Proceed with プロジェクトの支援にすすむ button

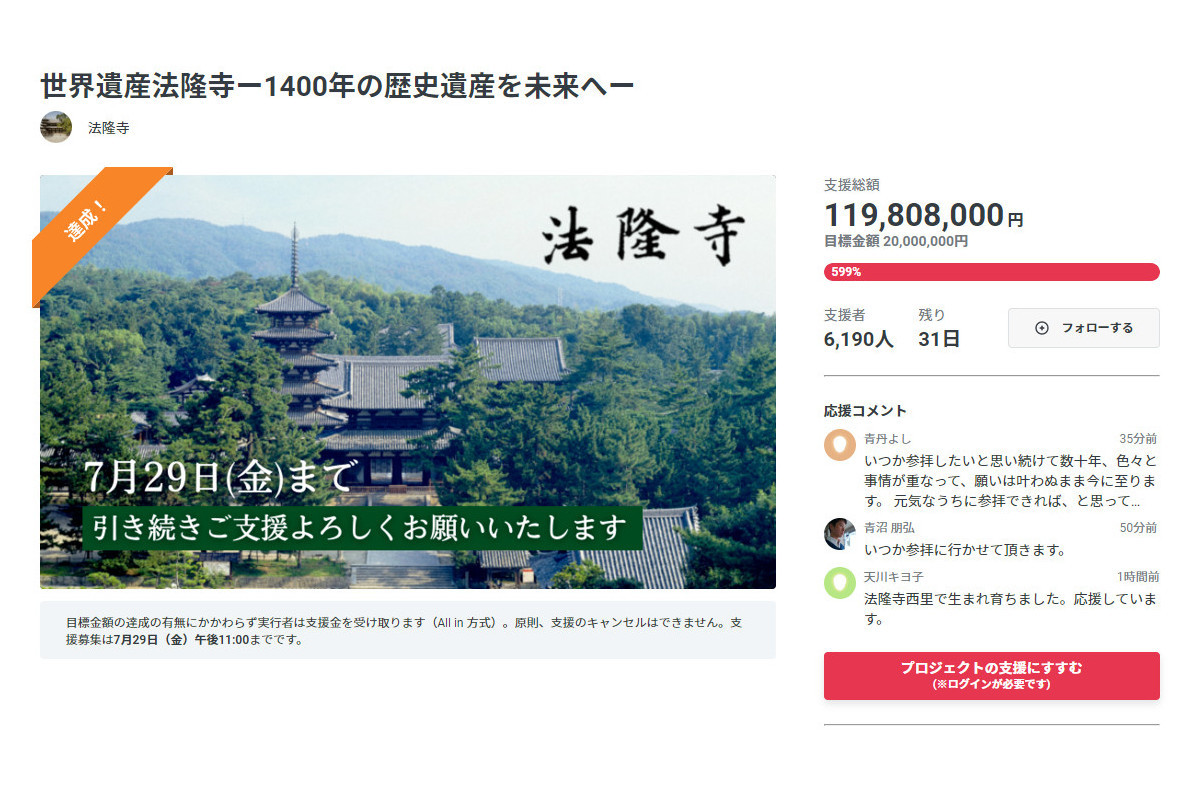991,676
